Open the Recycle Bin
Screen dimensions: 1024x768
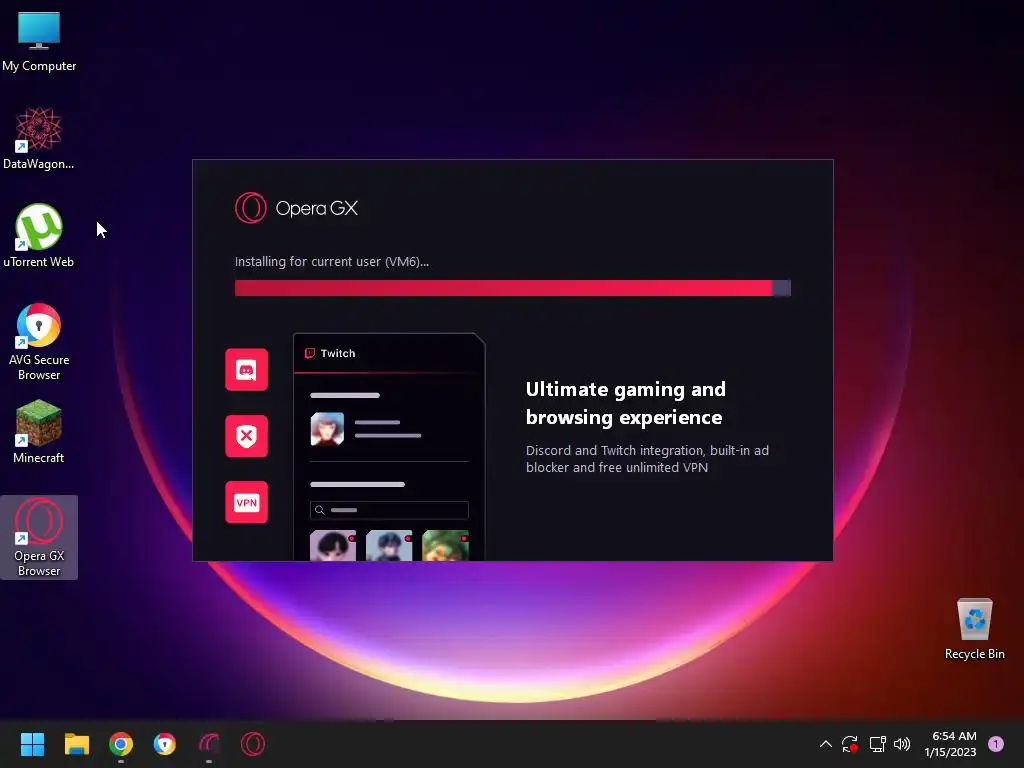click(974, 629)
